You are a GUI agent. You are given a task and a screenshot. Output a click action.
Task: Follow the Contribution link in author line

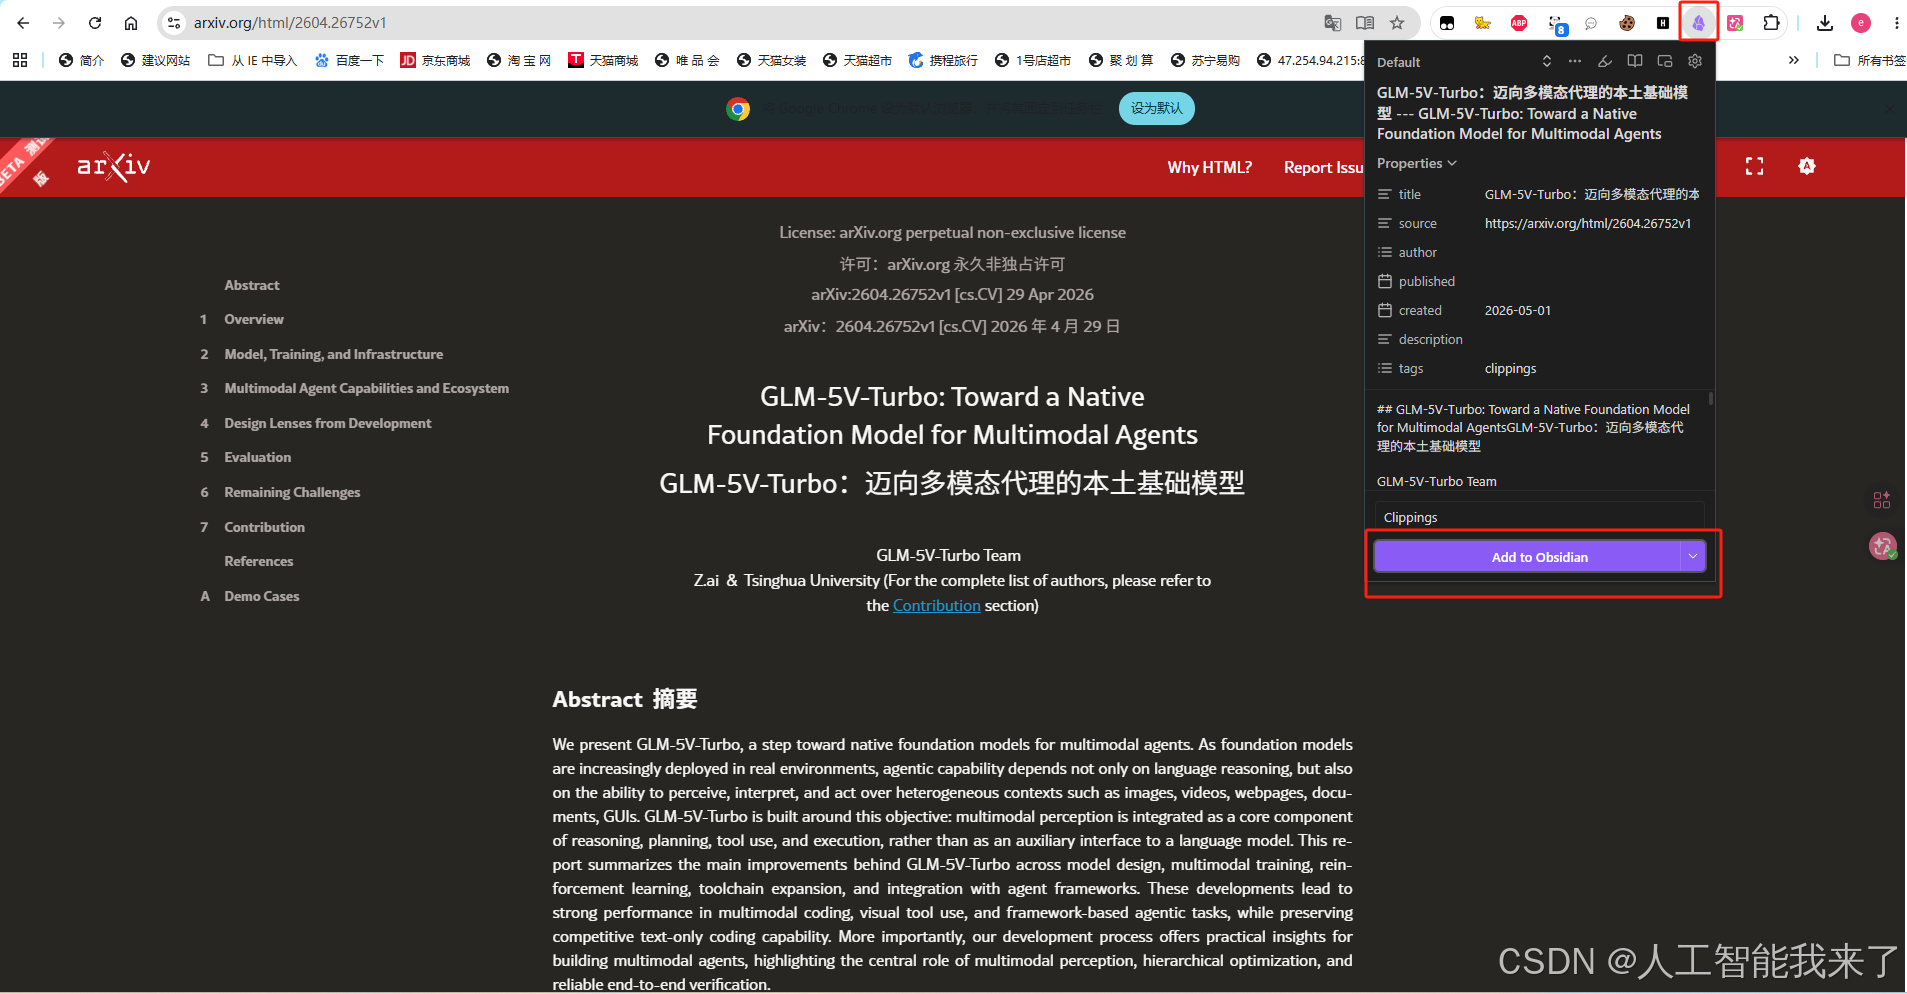(936, 605)
